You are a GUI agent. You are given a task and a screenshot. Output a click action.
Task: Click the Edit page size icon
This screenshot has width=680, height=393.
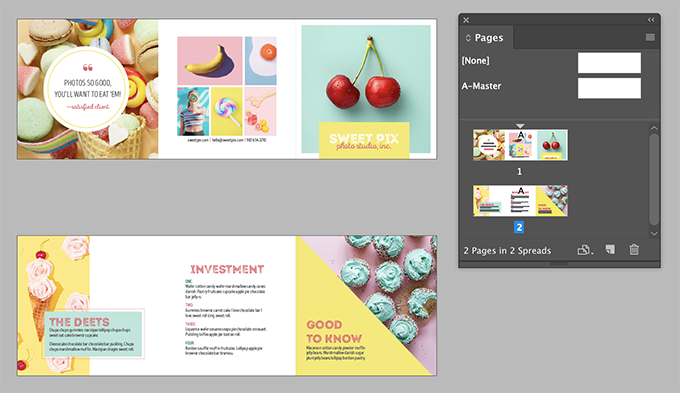tap(585, 250)
